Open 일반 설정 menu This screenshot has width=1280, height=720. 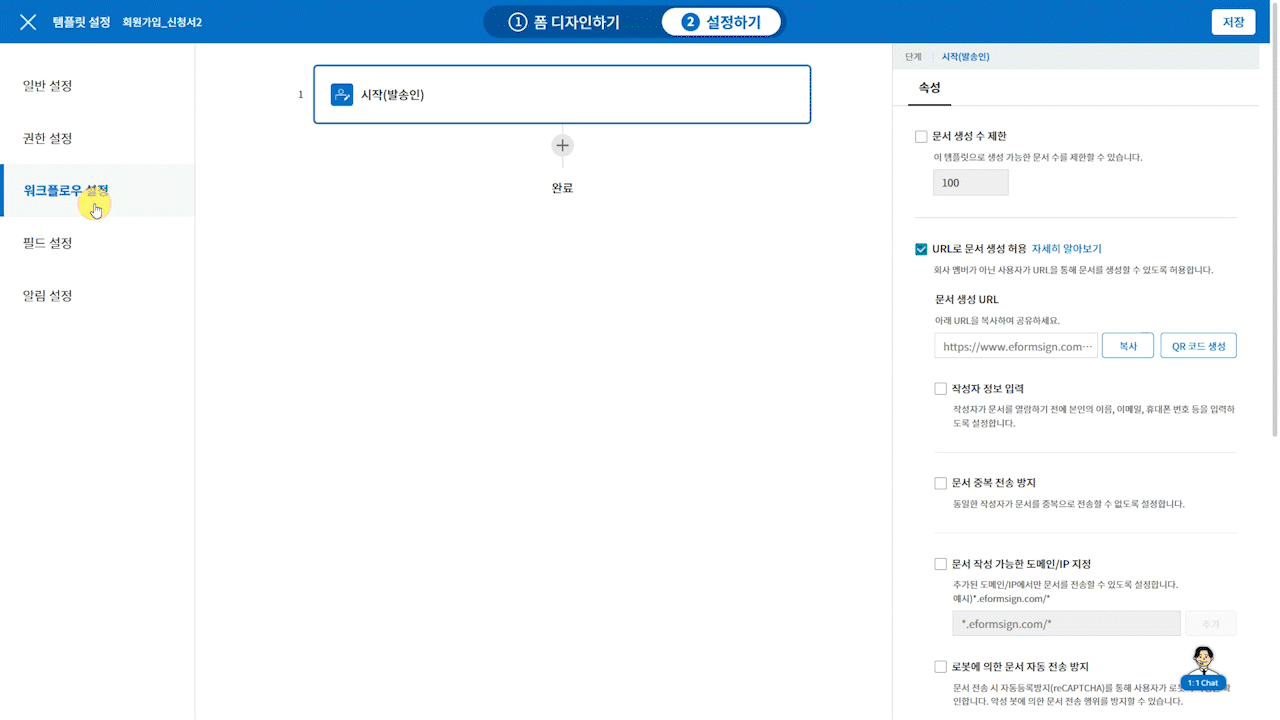pos(48,86)
